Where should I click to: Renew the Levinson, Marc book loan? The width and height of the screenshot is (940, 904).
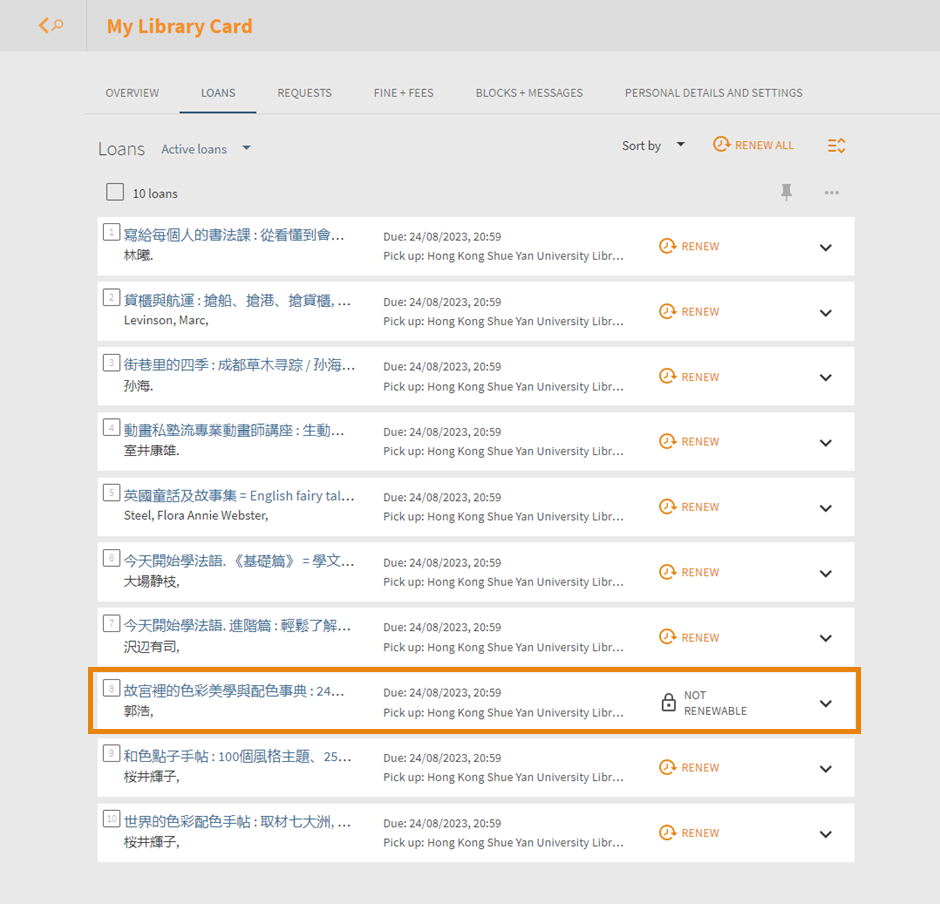689,312
